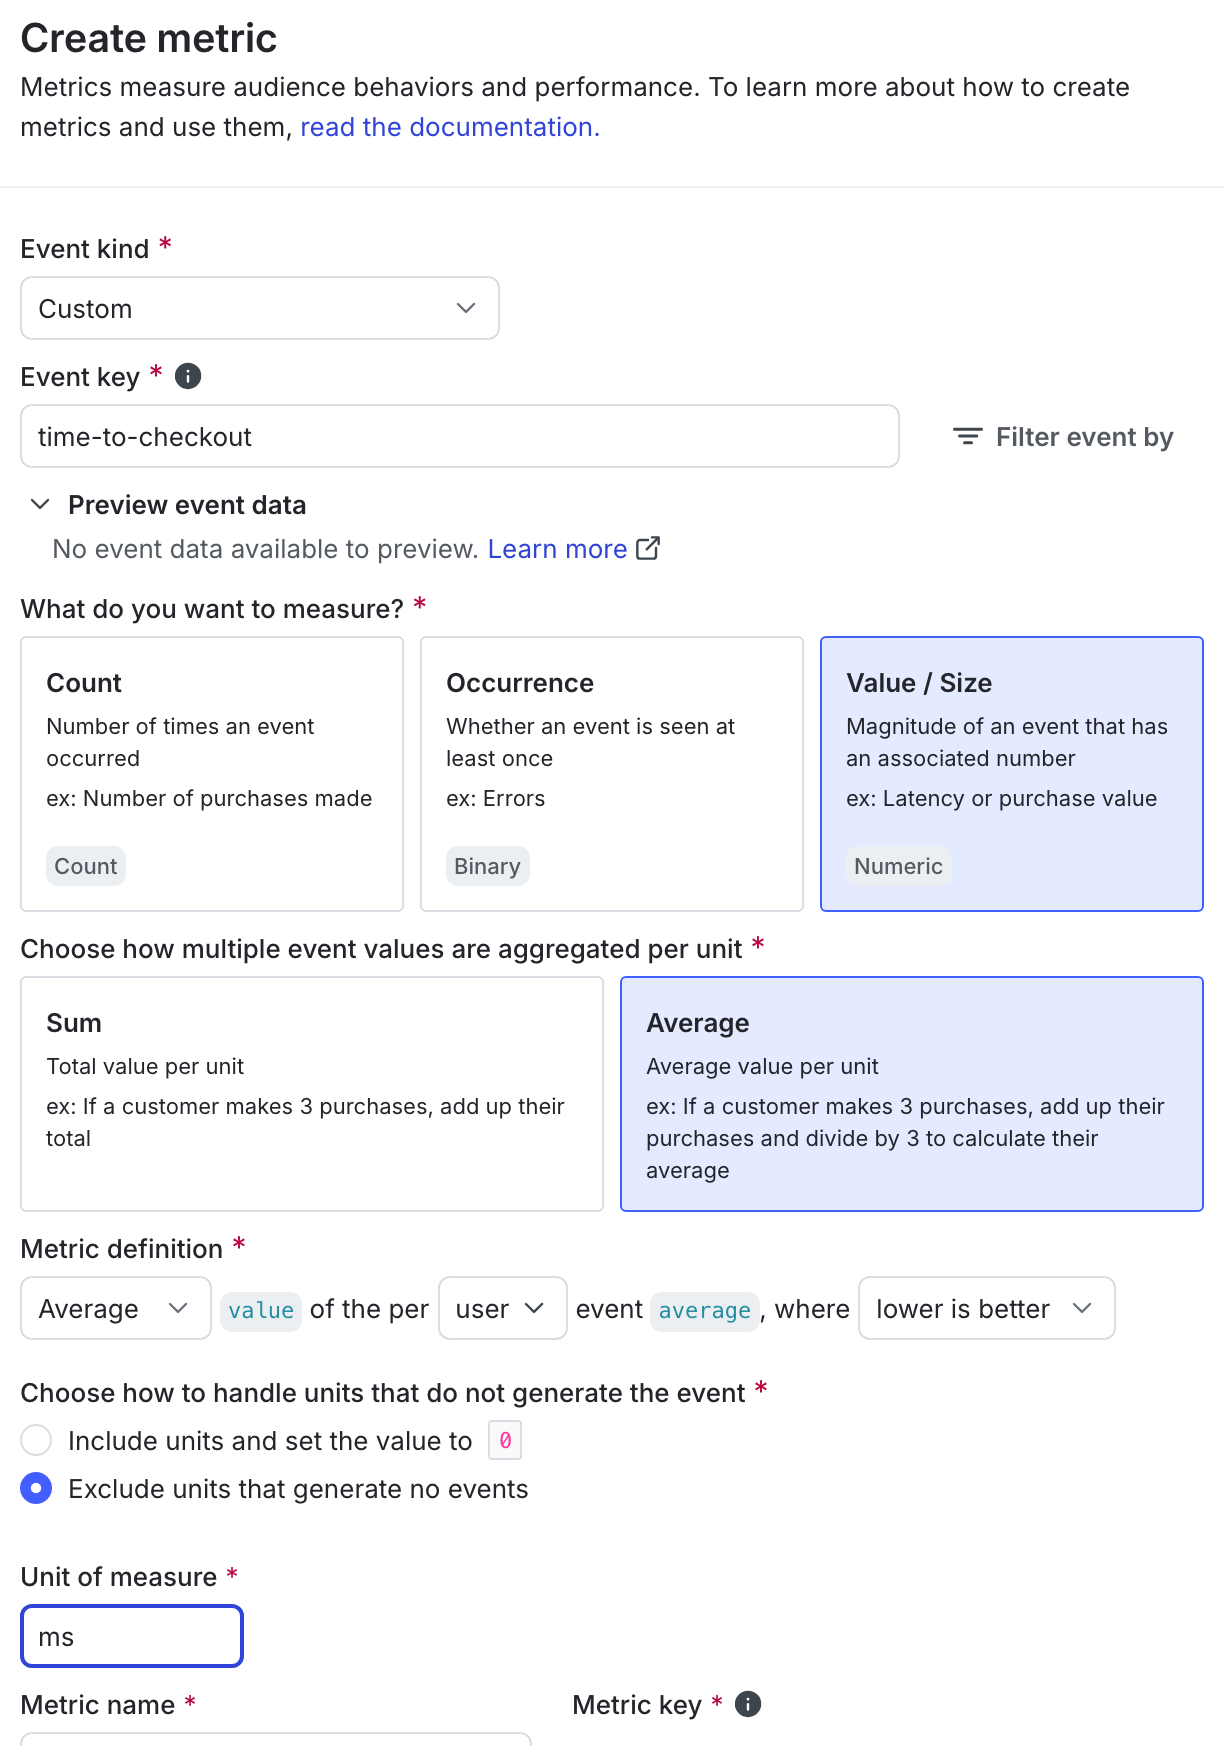The height and width of the screenshot is (1746, 1224).
Task: Click the time-to-checkout event key field
Action: (459, 436)
